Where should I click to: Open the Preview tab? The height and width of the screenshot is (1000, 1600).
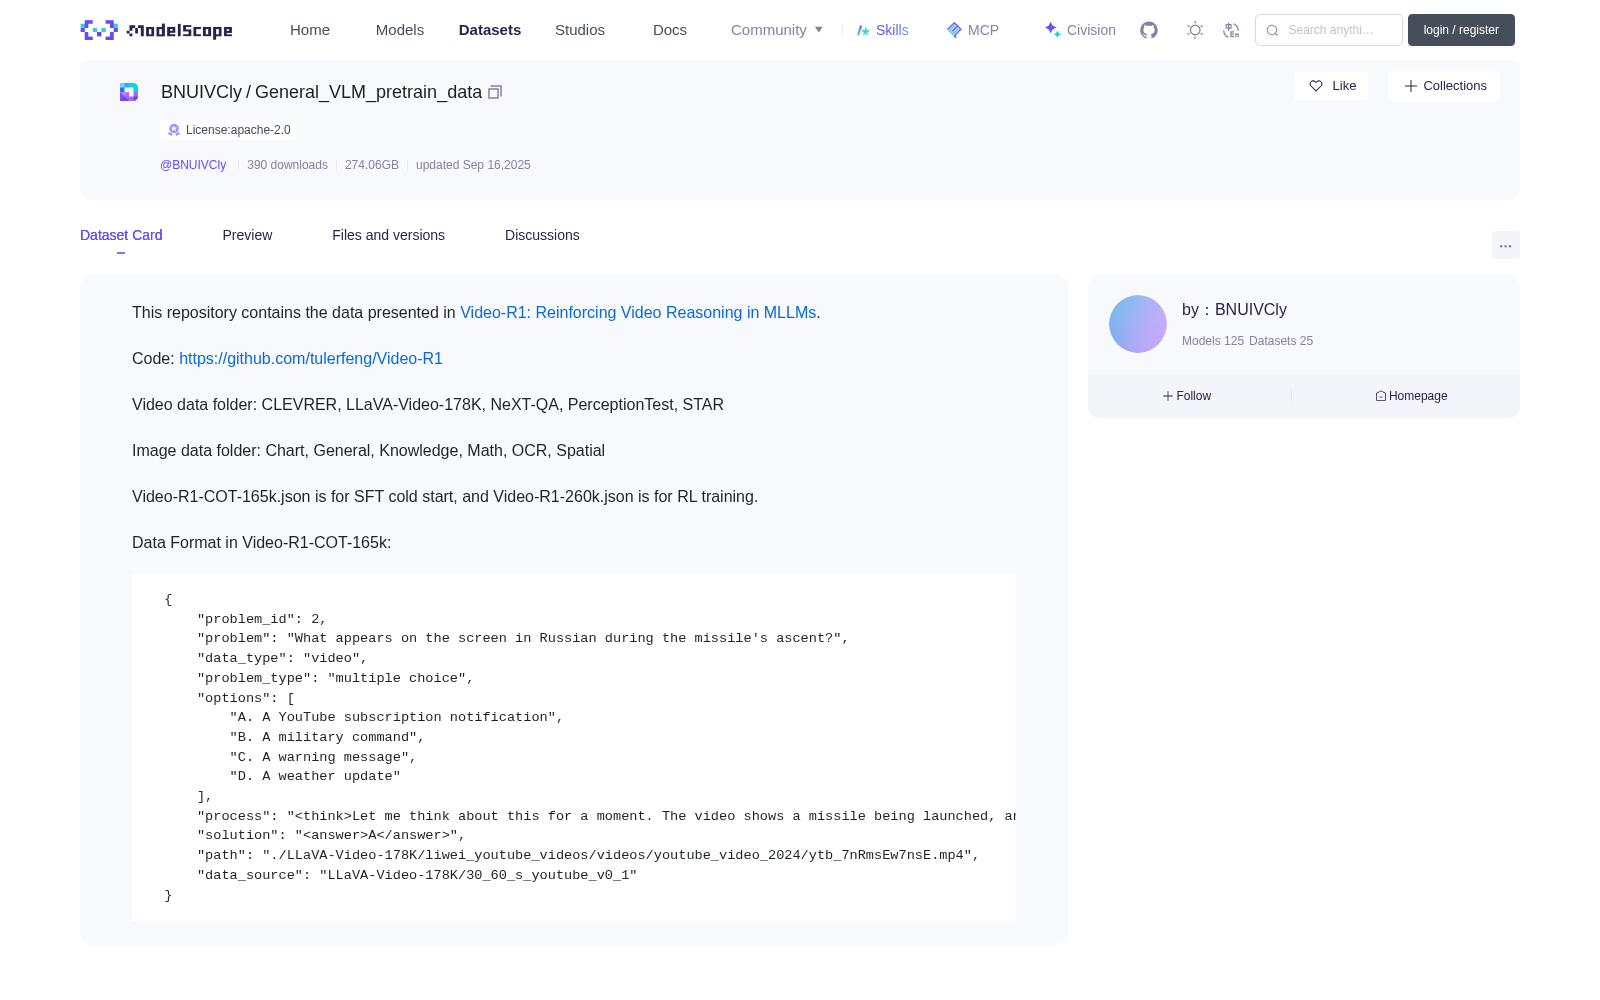(x=247, y=235)
